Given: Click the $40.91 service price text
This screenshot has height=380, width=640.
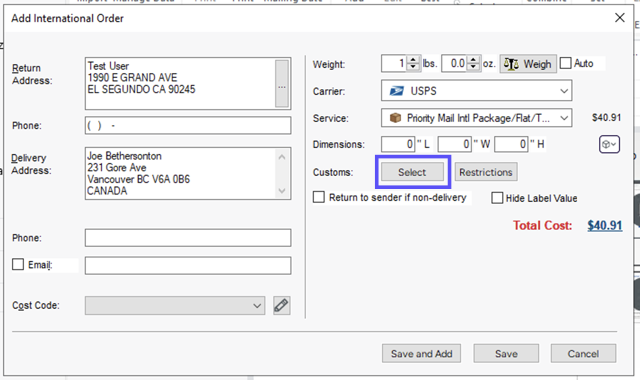Looking at the screenshot, I should point(607,118).
